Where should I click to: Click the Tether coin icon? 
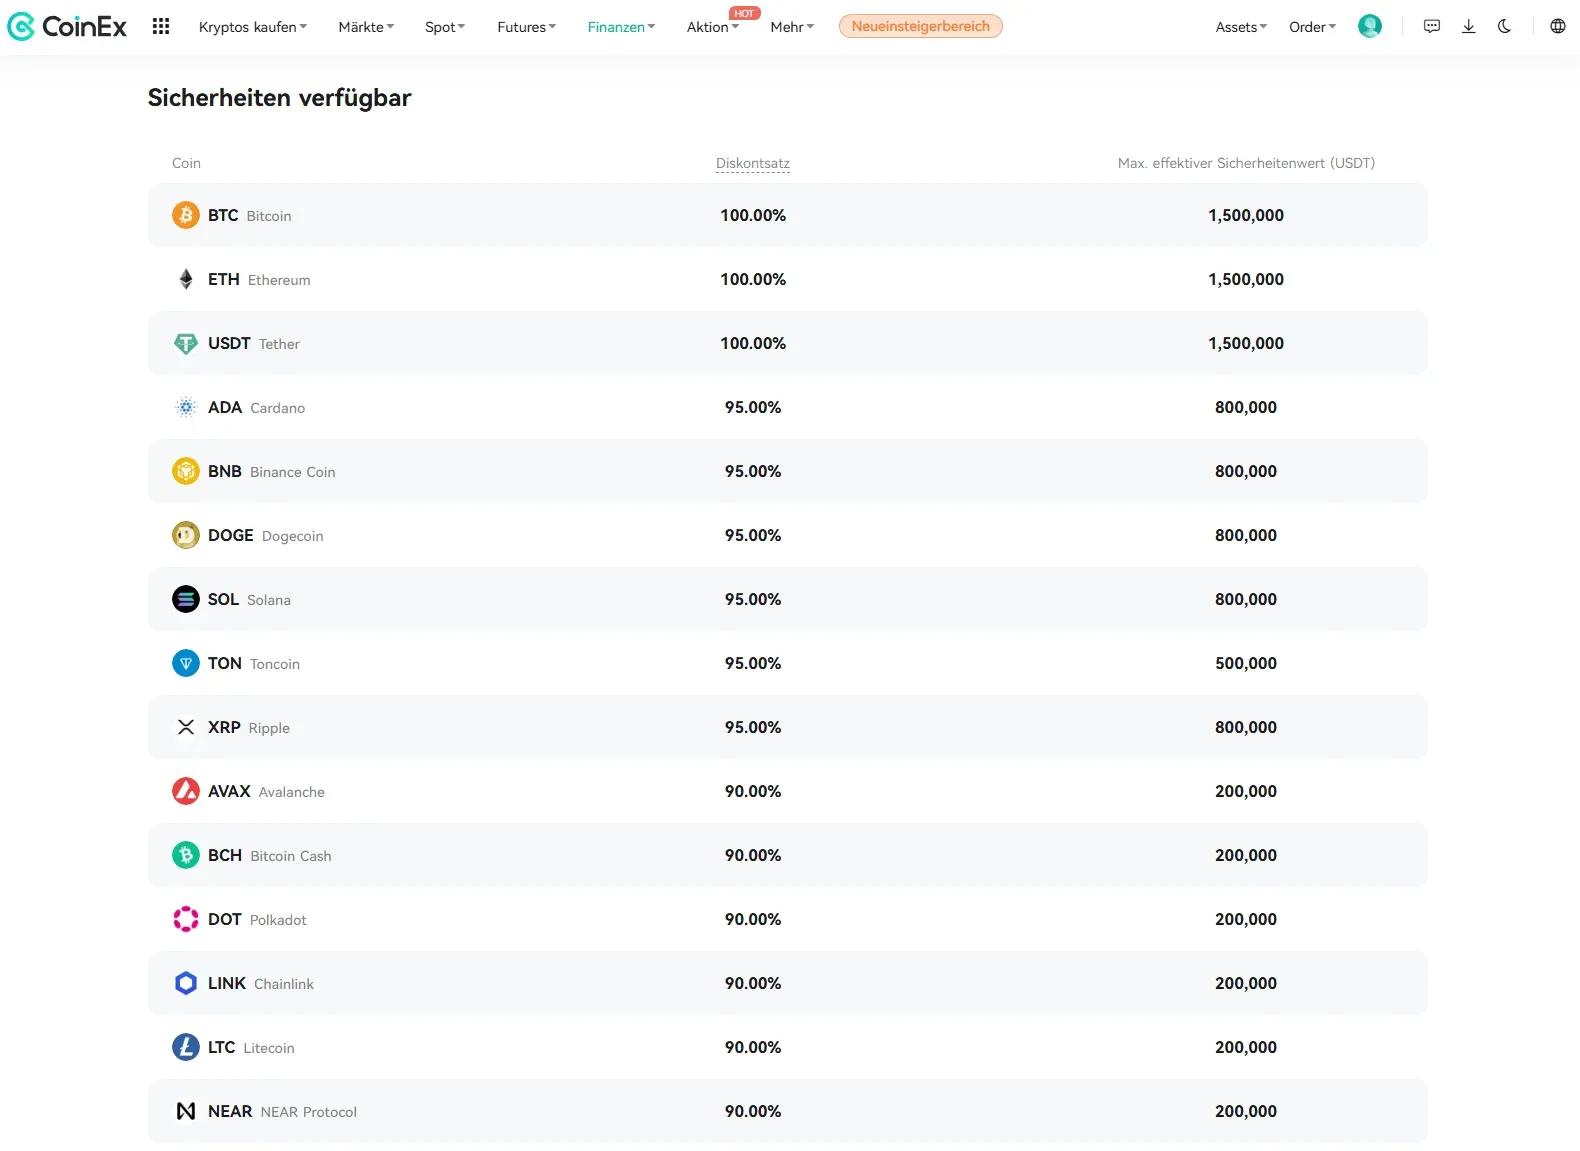pos(186,343)
